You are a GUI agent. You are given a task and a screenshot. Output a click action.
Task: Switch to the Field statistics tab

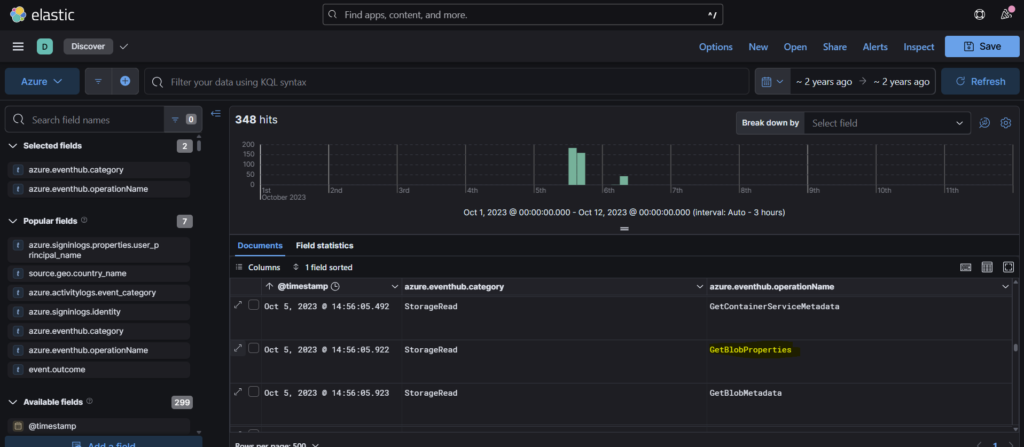(x=324, y=245)
